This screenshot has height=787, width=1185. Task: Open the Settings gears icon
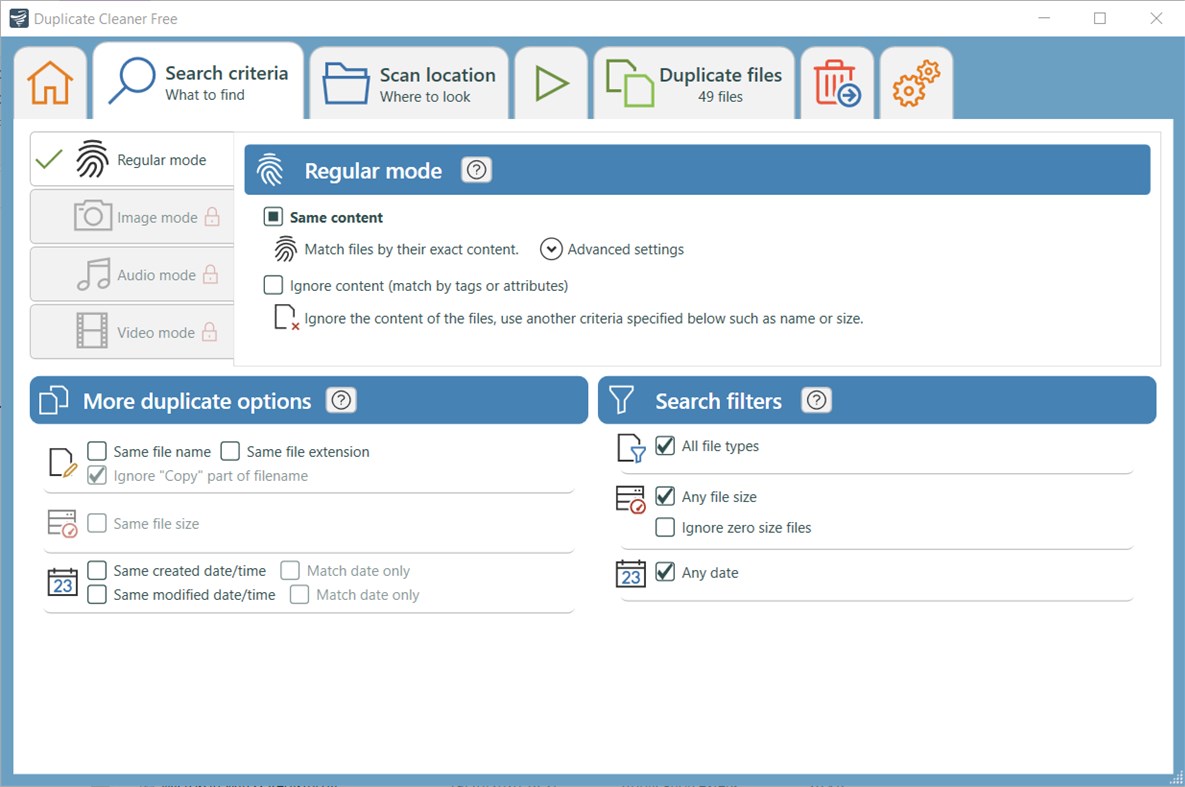915,82
